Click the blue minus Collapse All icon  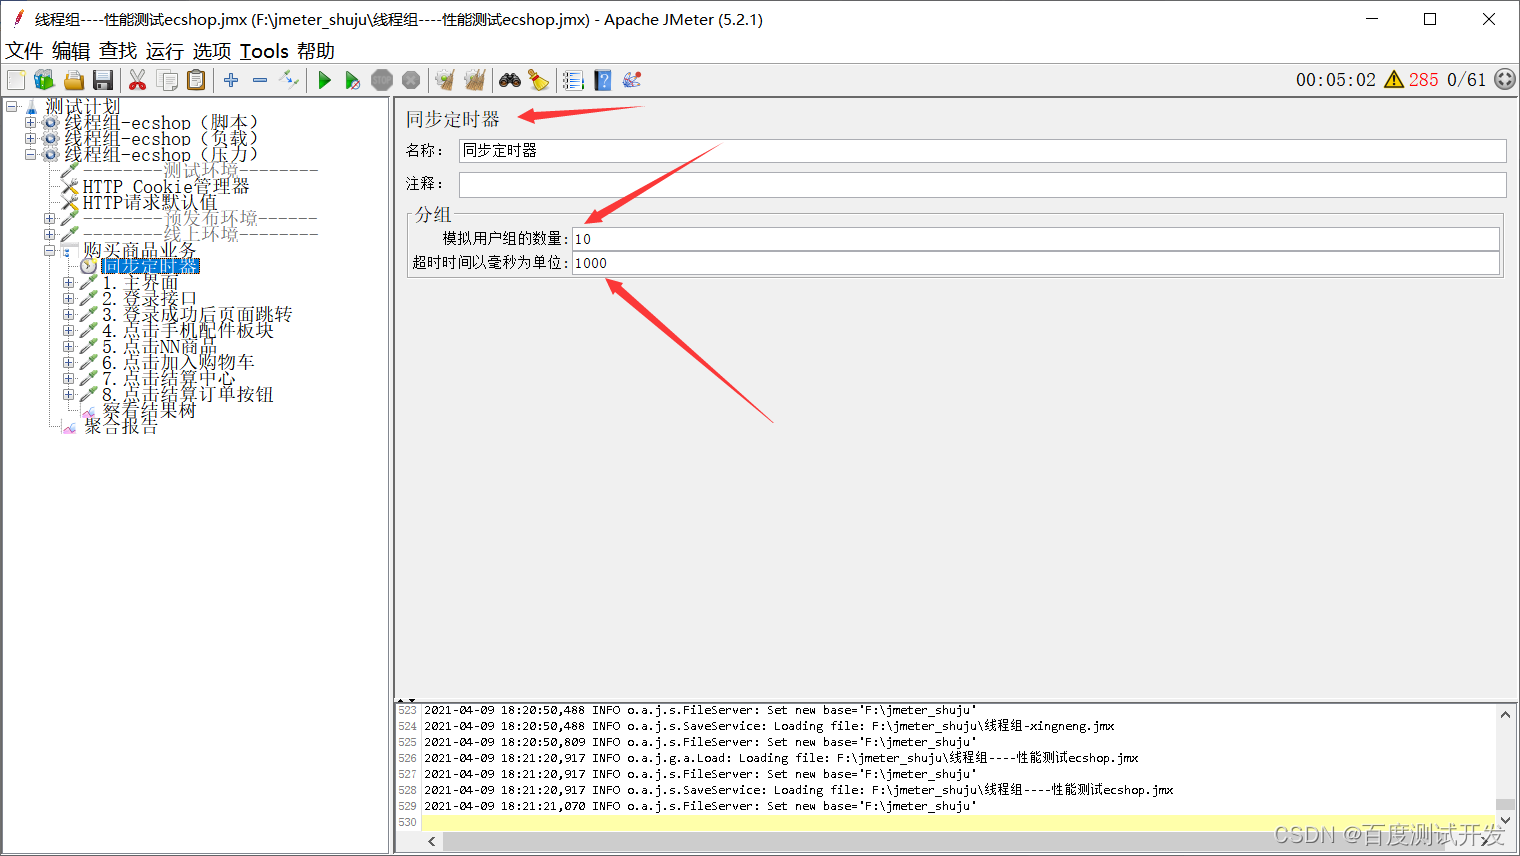260,80
